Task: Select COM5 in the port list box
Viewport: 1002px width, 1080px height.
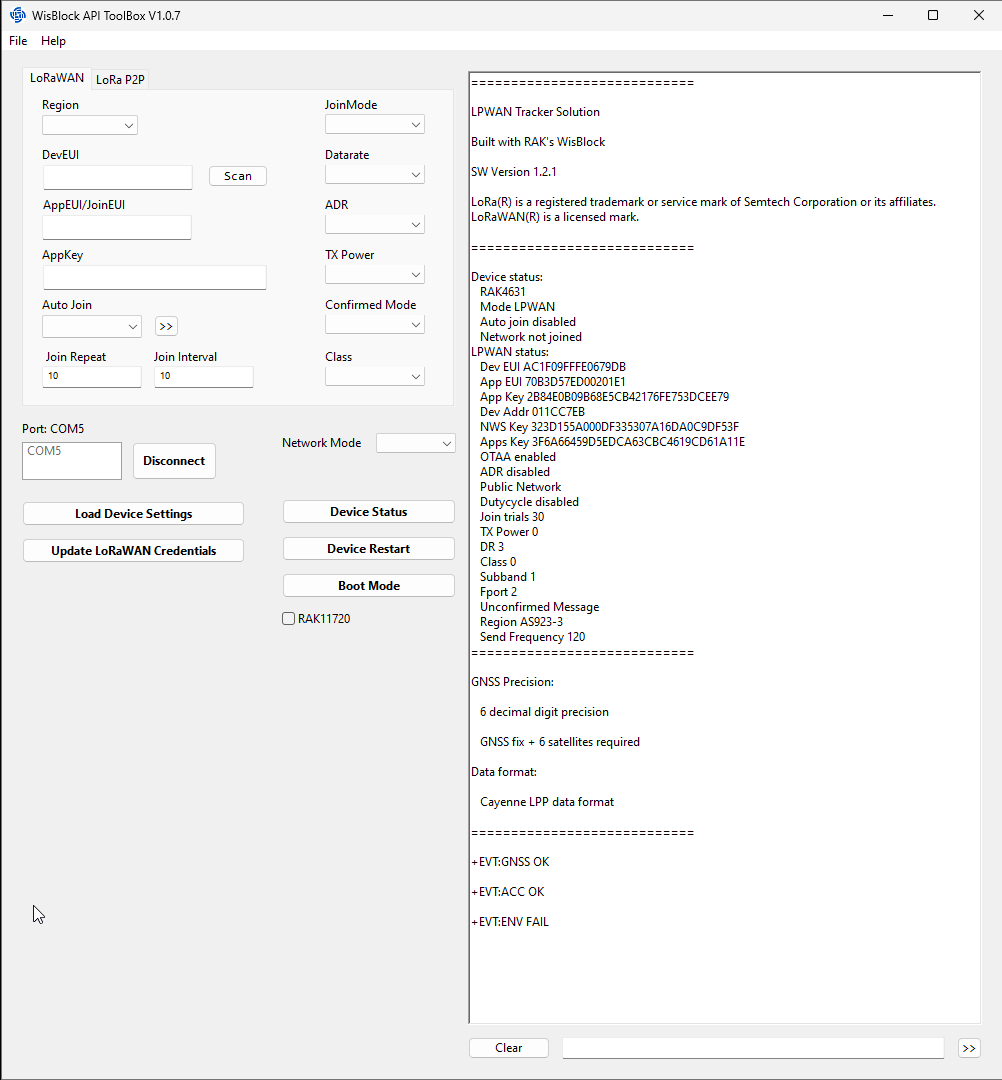Action: tap(45, 451)
